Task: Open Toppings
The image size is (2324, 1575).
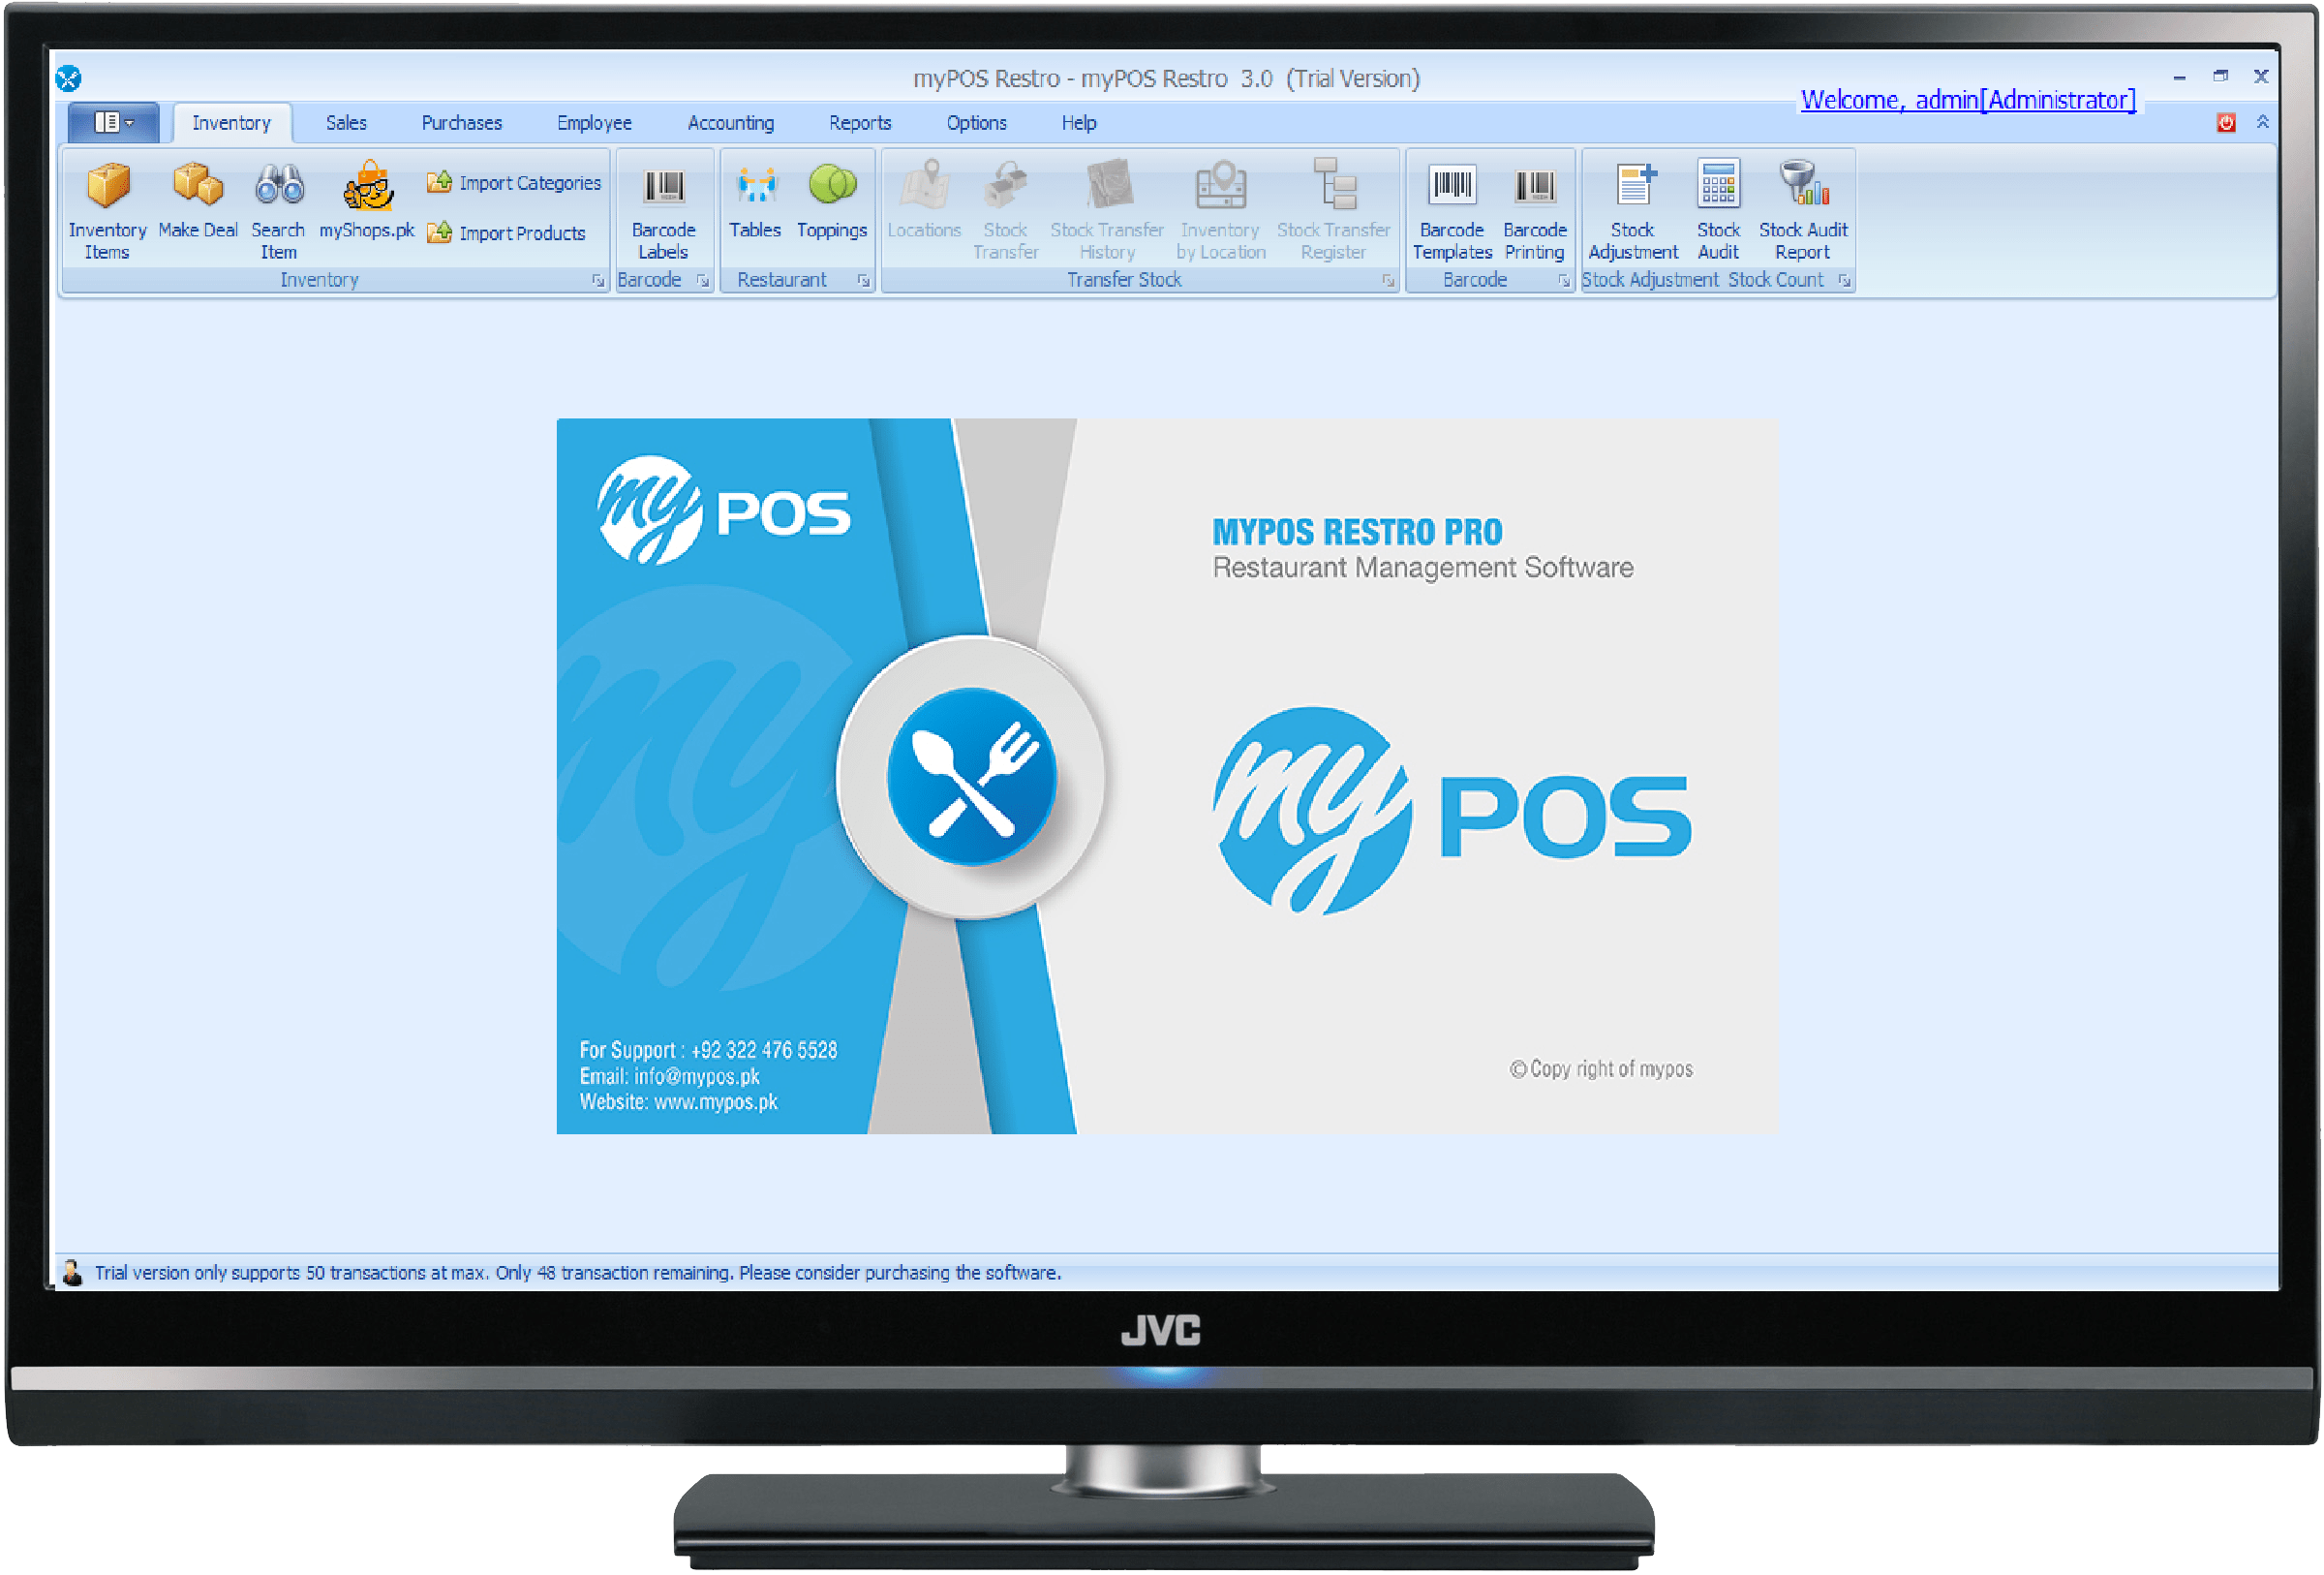Action: [832, 200]
